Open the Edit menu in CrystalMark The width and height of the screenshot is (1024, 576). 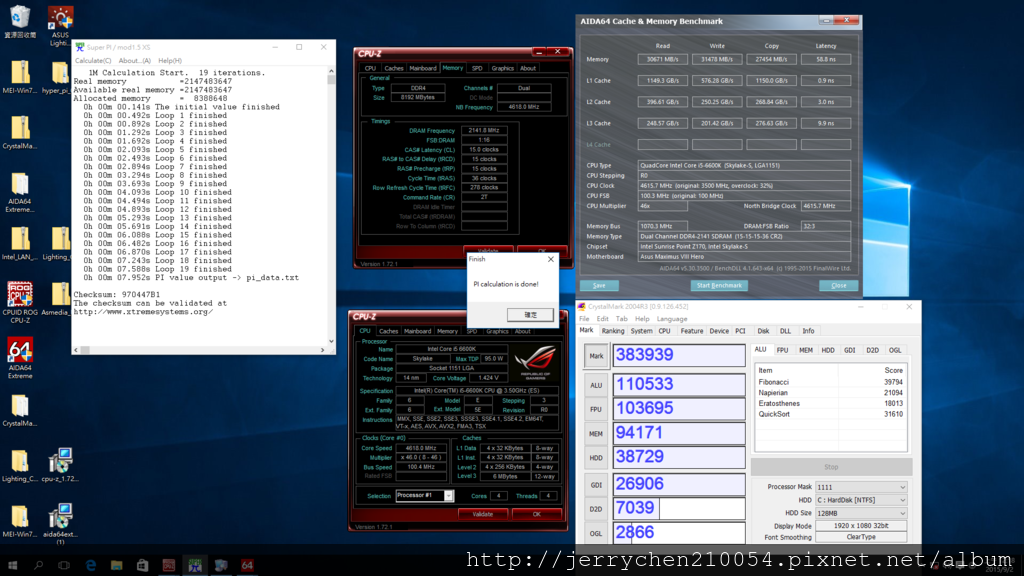coord(602,319)
